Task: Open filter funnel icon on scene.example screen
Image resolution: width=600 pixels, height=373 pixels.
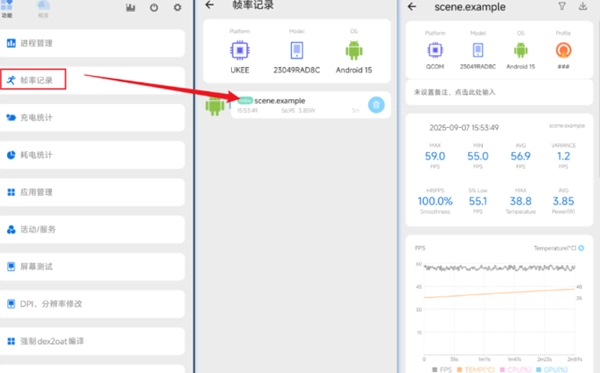Action: click(562, 6)
